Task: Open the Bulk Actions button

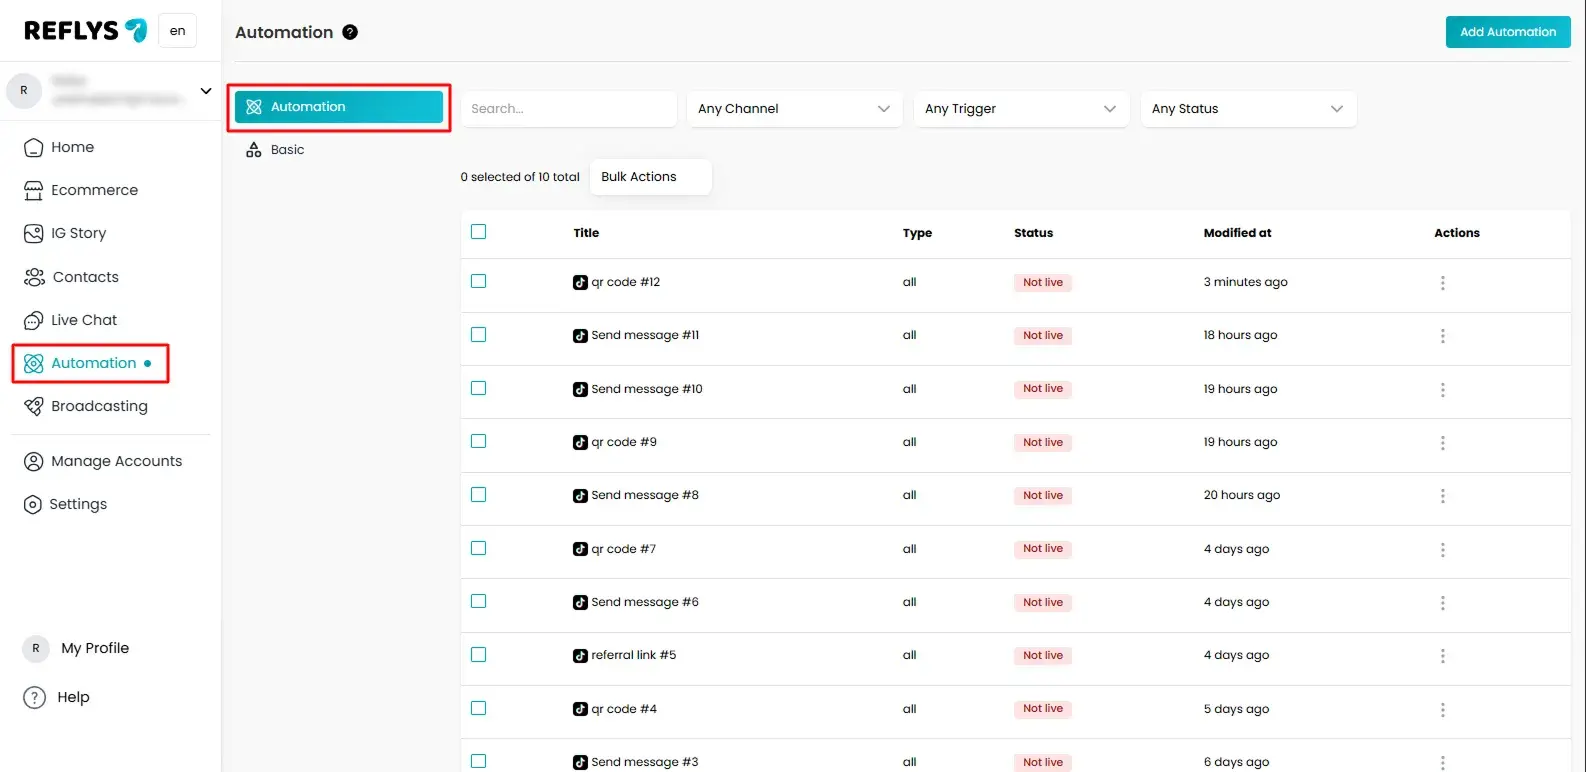Action: pos(650,177)
